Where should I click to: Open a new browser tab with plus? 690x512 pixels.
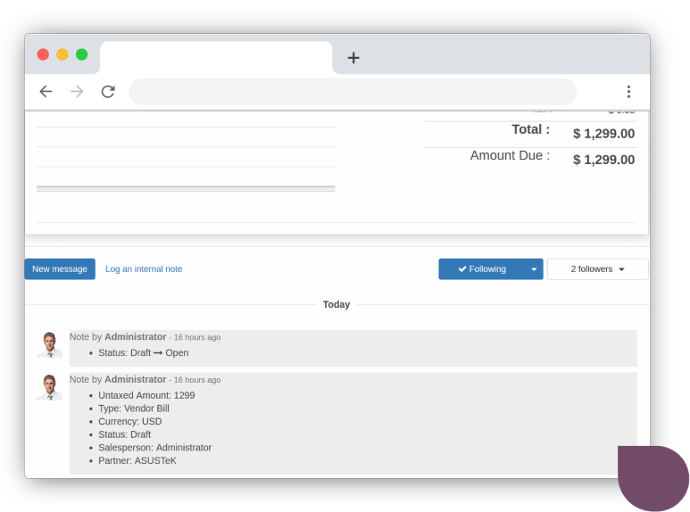coord(353,58)
